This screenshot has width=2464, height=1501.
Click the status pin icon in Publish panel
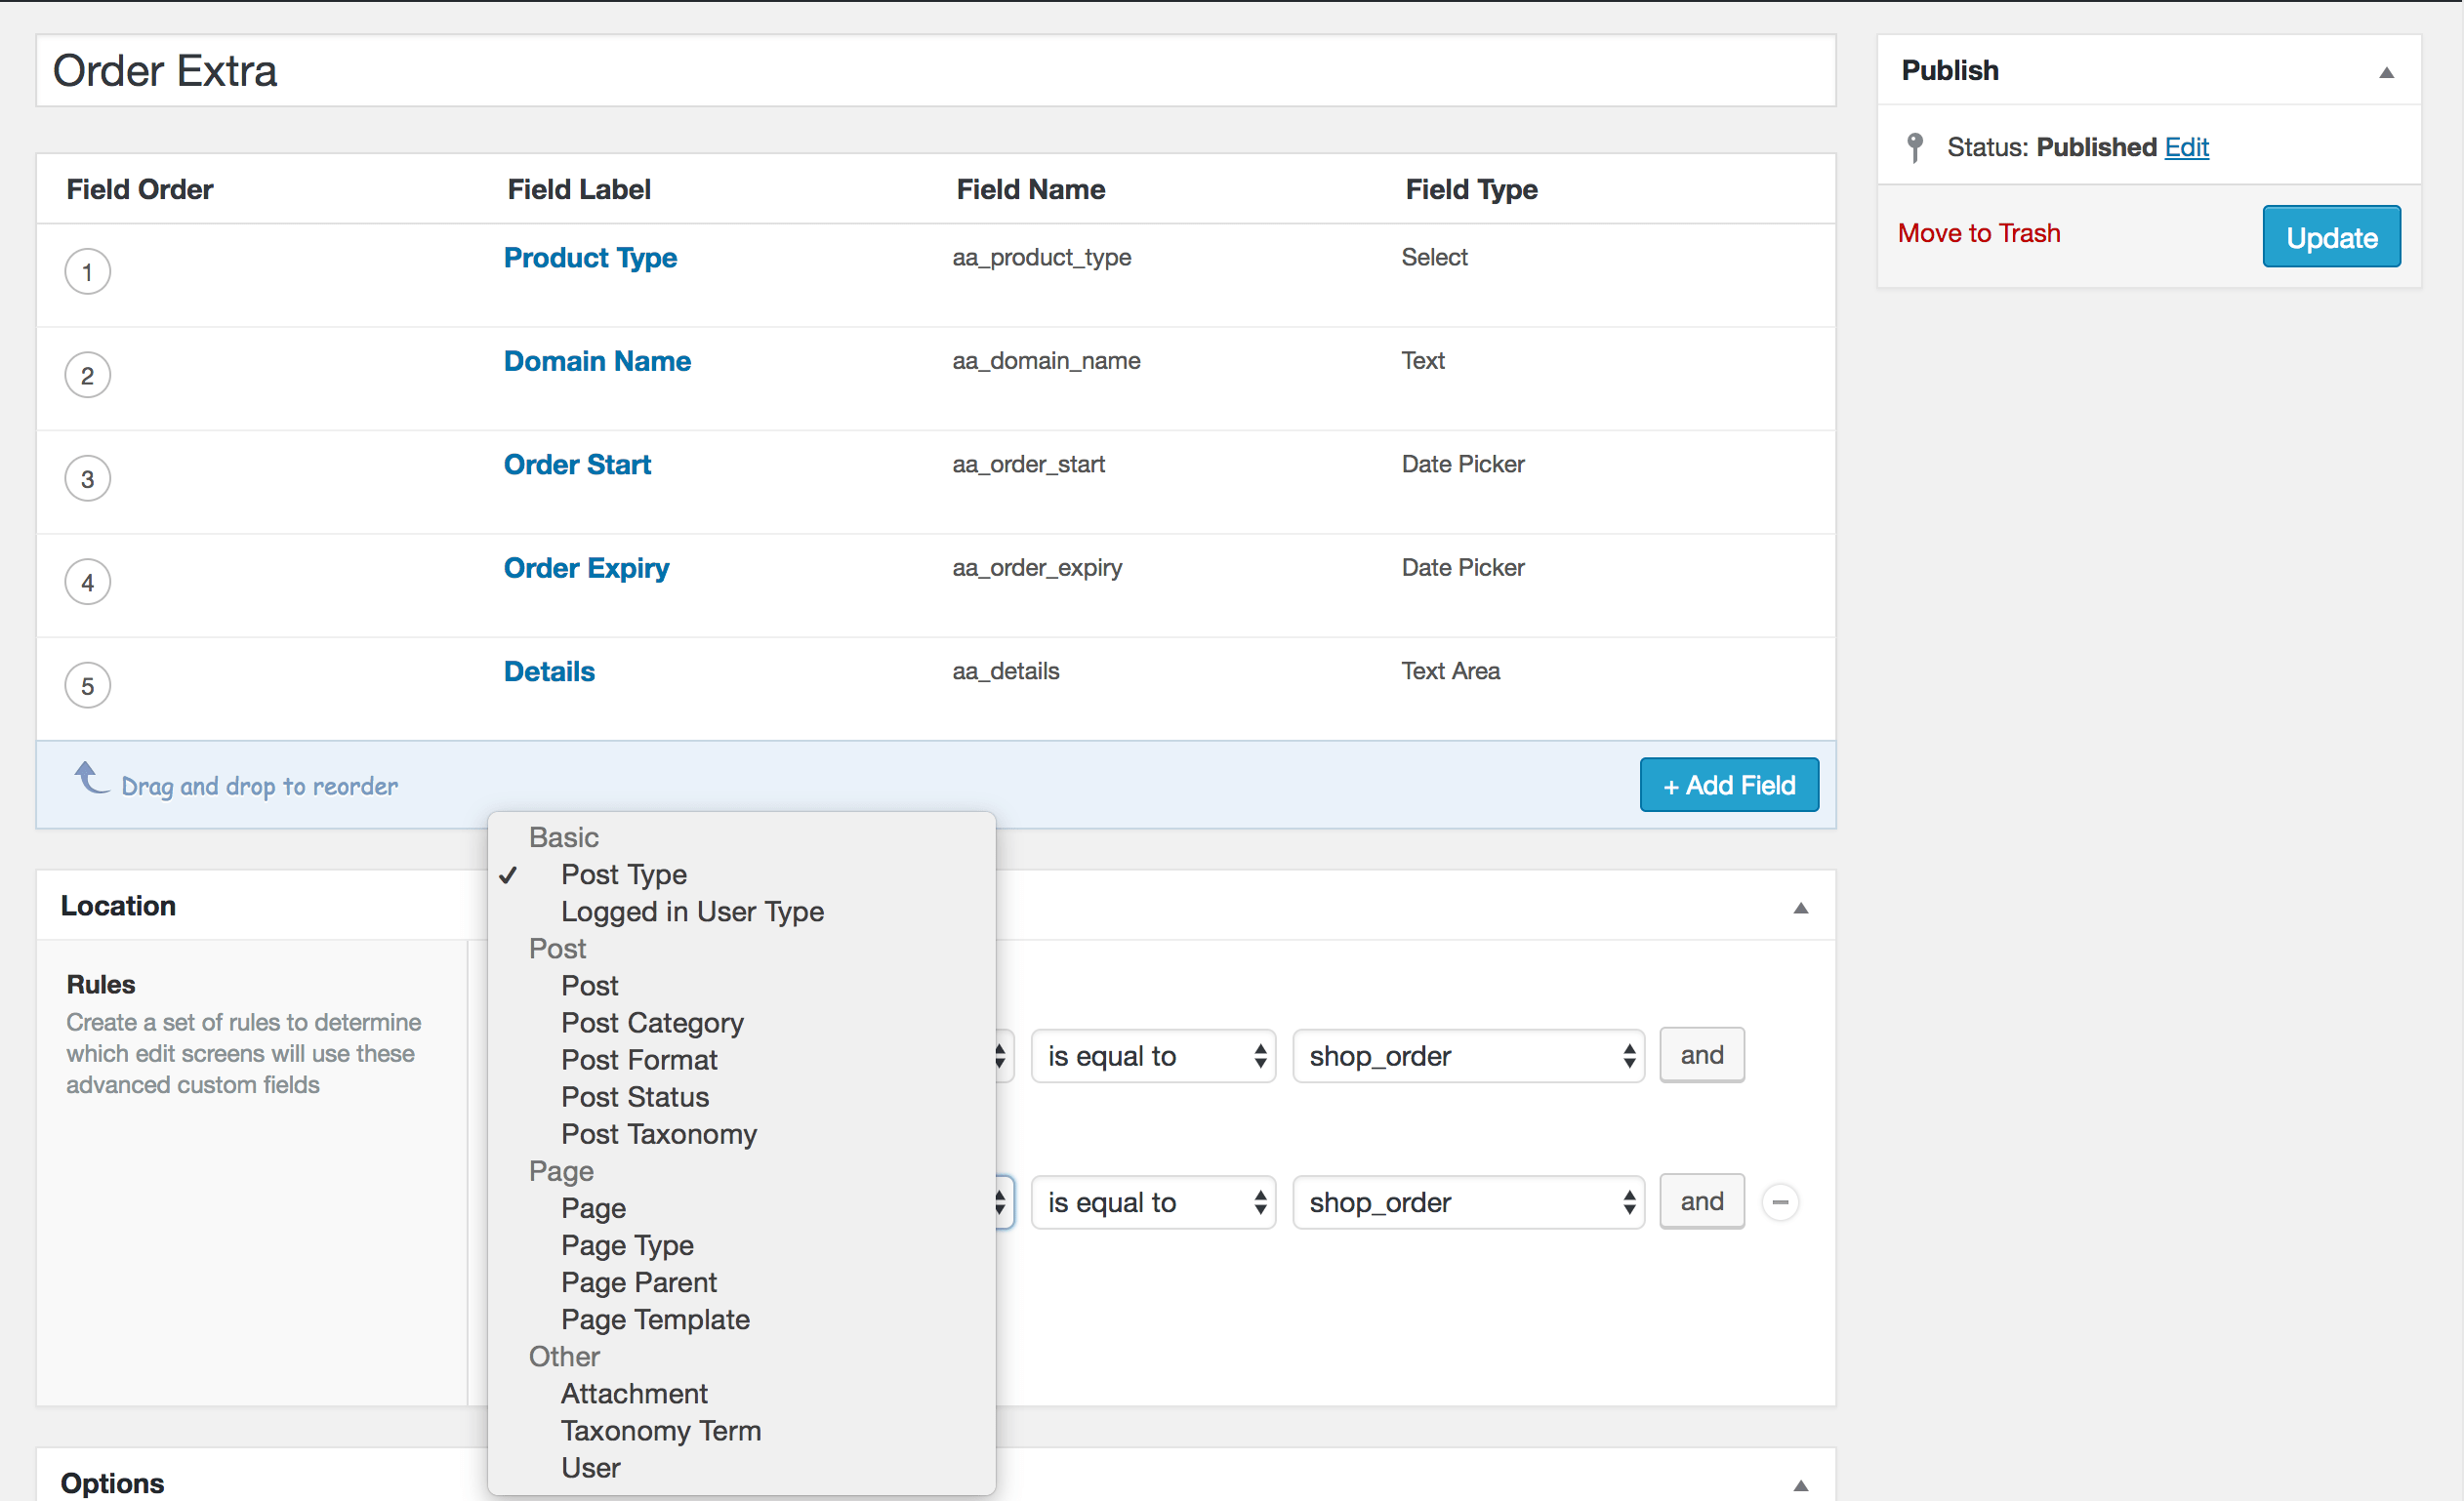click(x=1916, y=146)
